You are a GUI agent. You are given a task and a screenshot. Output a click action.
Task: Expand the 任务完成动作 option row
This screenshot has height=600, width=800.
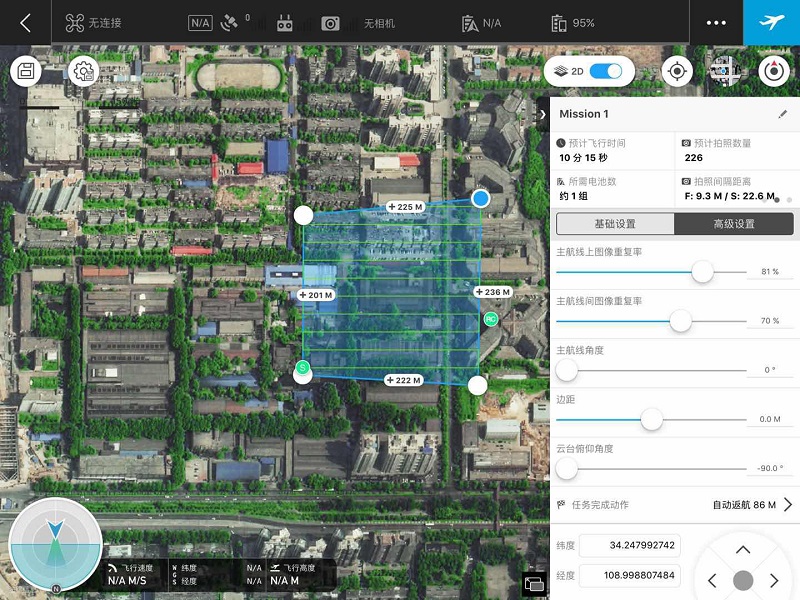(x=787, y=505)
